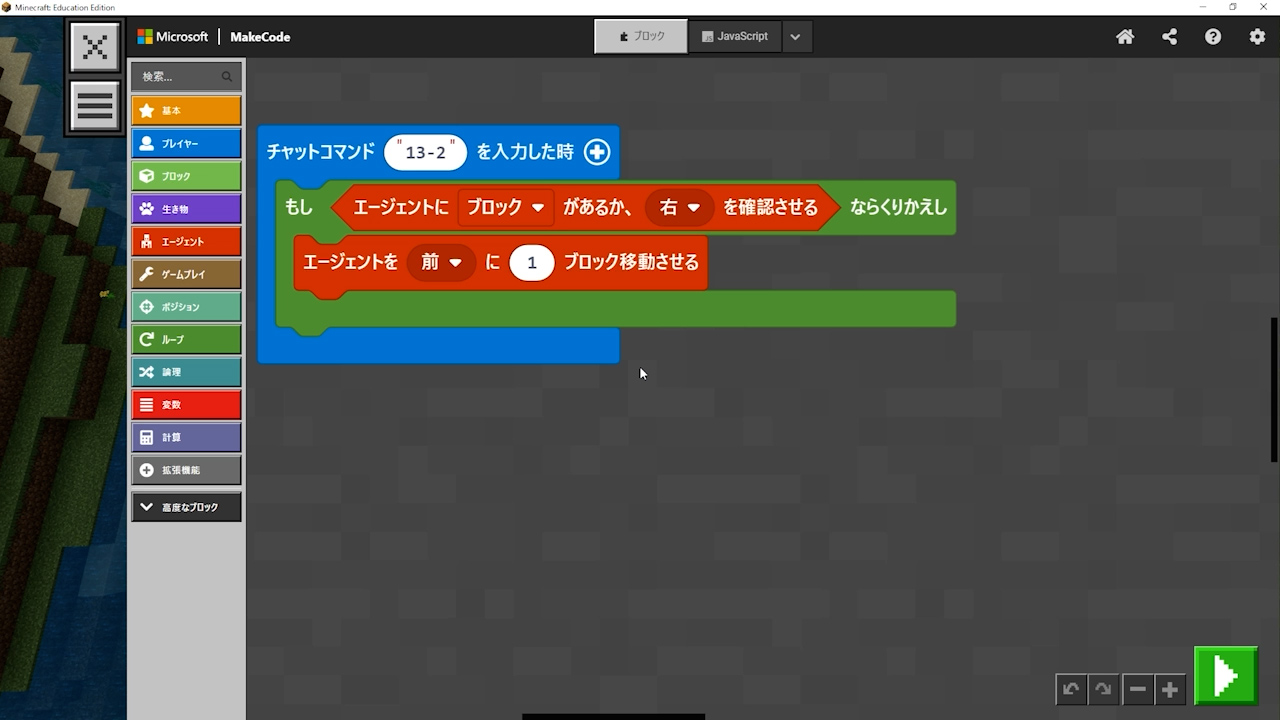The height and width of the screenshot is (720, 1280).
Task: Open the Share project icon
Action: [1169, 37]
